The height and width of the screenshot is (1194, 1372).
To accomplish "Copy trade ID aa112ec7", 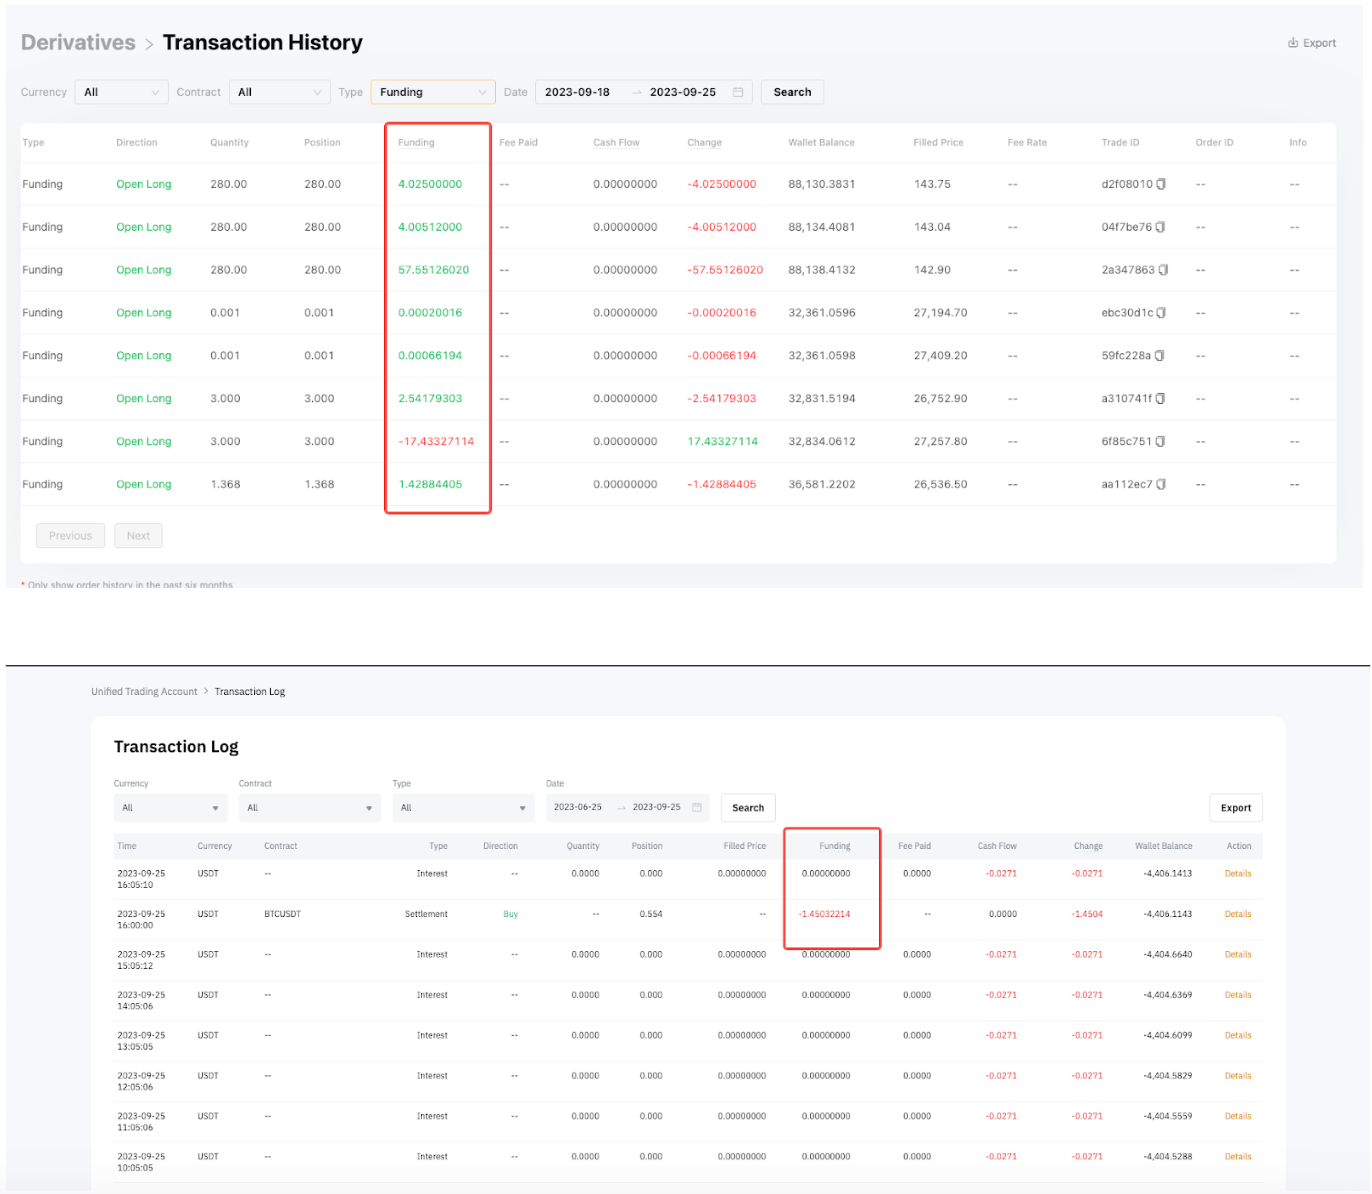I will click(1160, 485).
